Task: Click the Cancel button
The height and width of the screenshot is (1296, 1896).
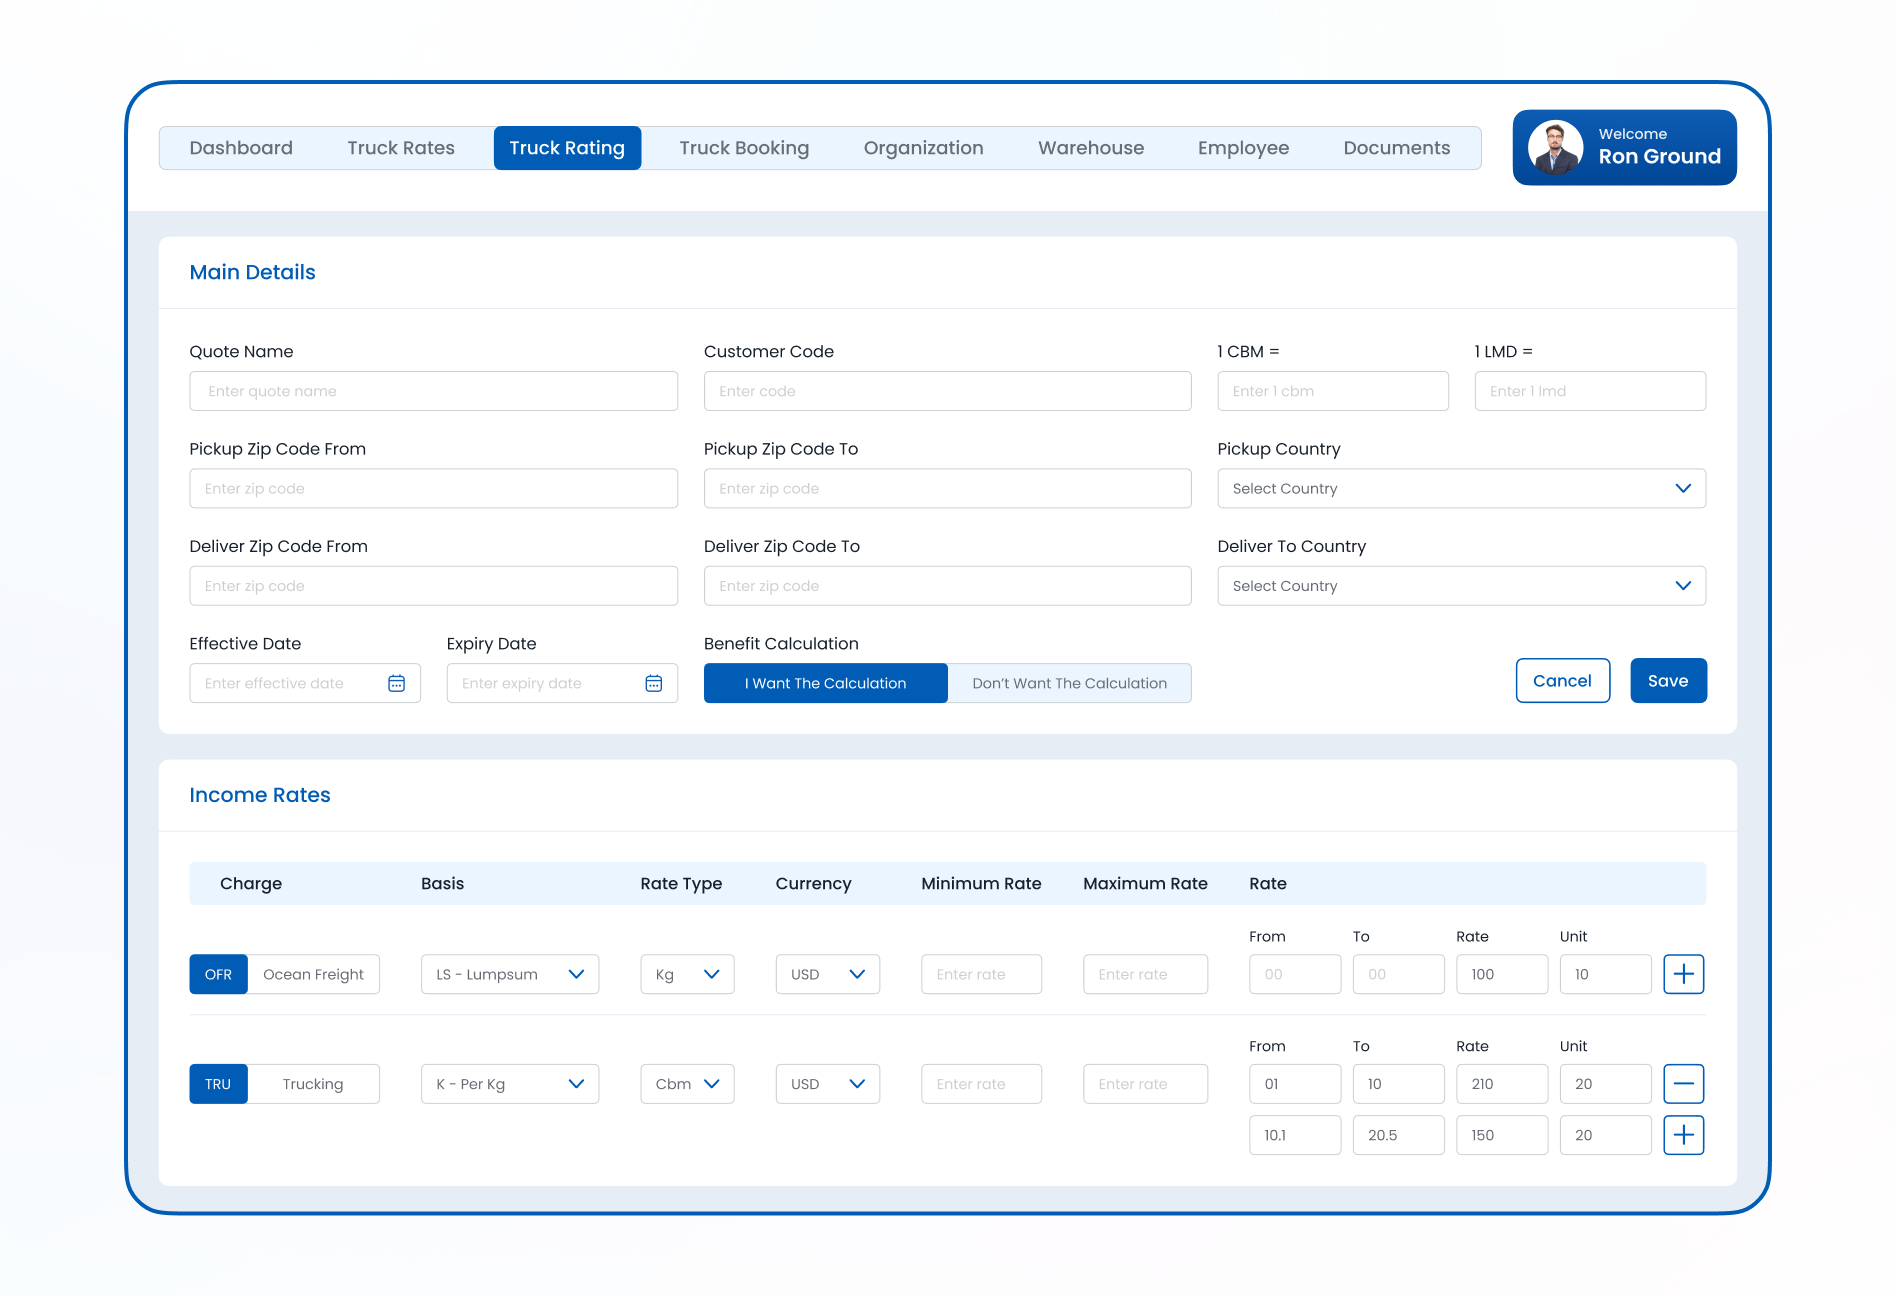Action: (x=1562, y=681)
